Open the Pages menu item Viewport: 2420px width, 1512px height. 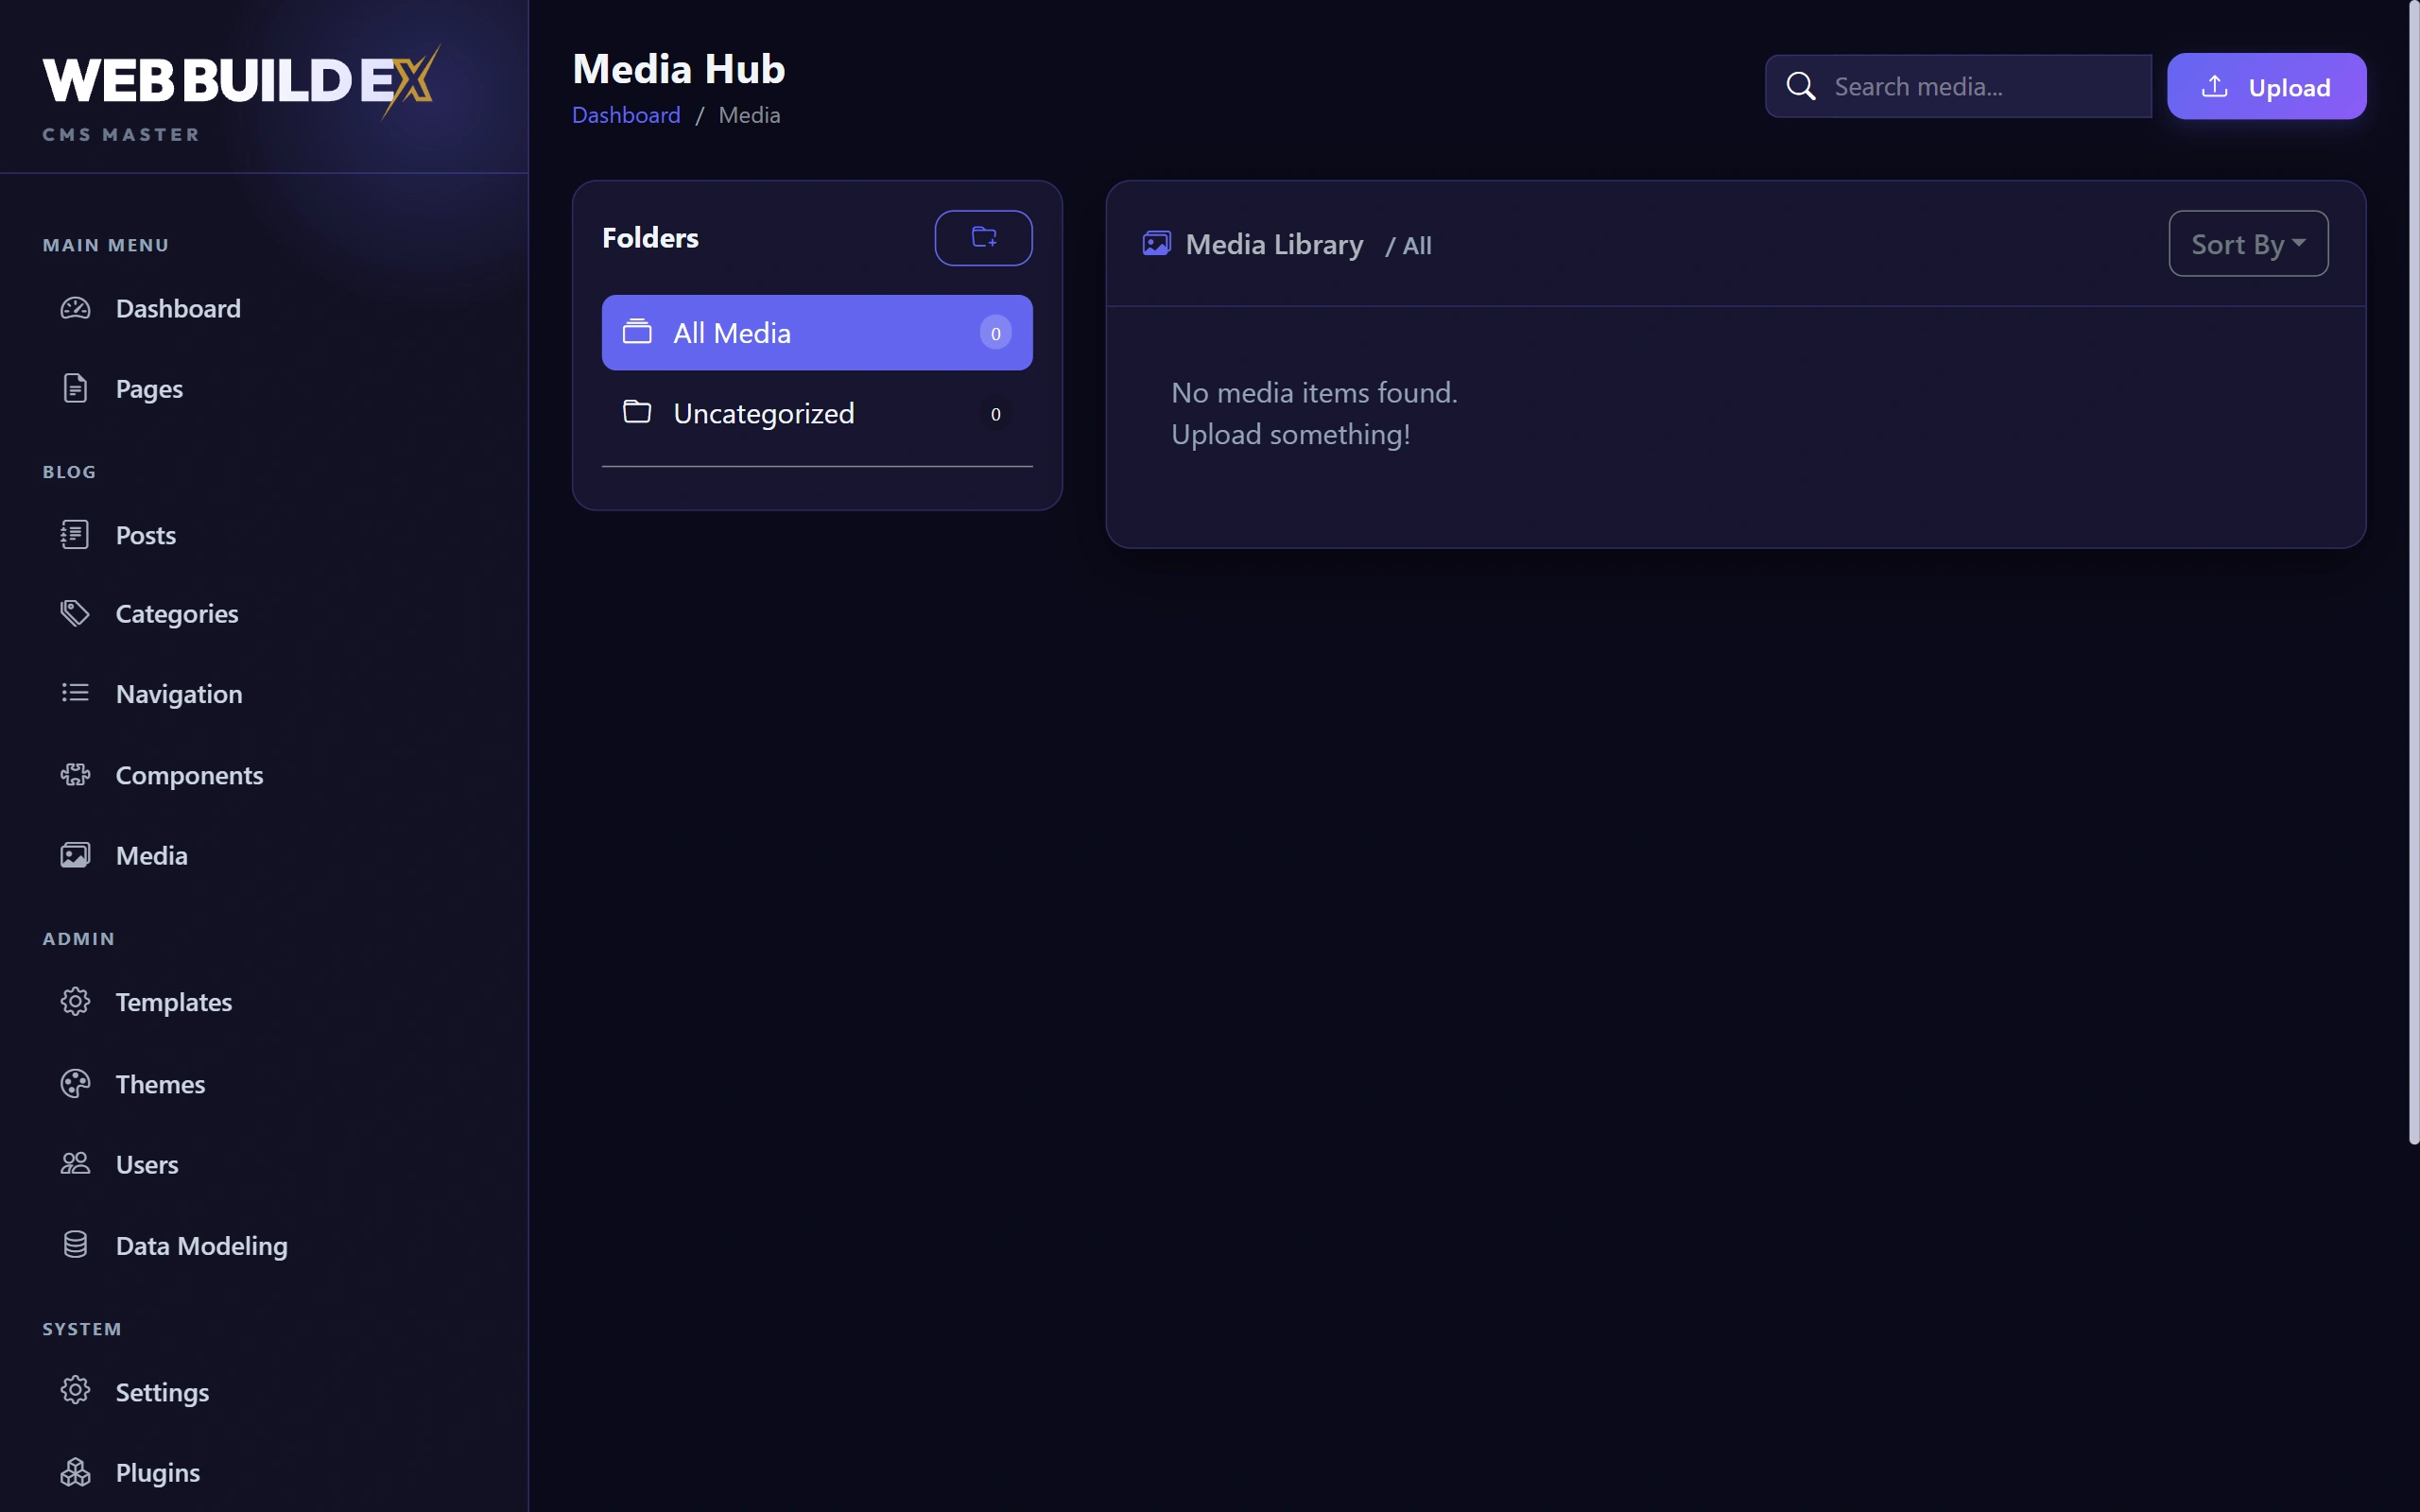click(x=149, y=388)
